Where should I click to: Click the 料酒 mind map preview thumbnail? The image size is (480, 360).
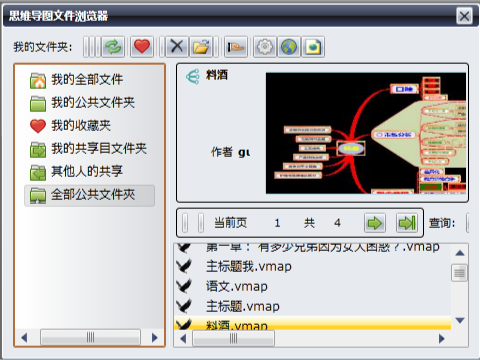(366, 133)
